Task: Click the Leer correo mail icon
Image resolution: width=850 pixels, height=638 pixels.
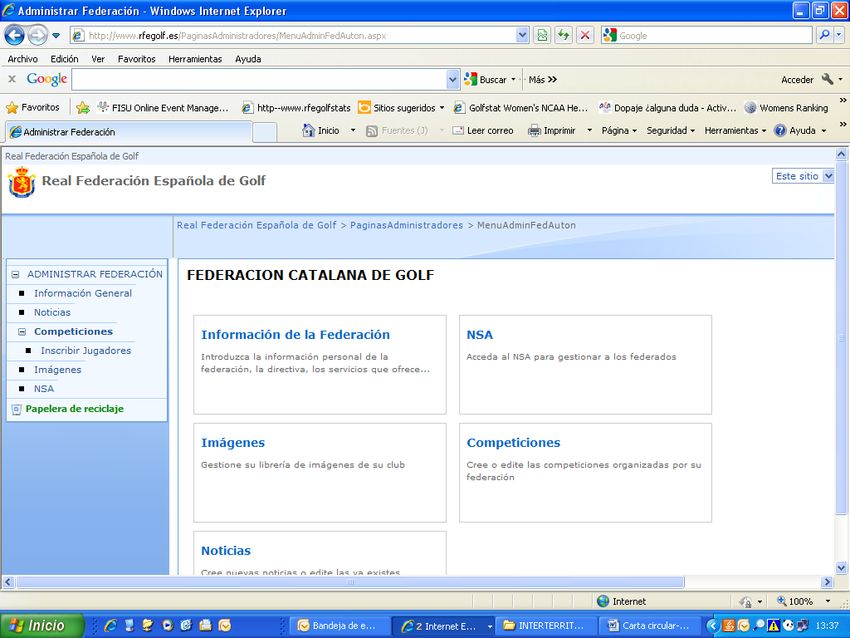Action: pos(458,130)
